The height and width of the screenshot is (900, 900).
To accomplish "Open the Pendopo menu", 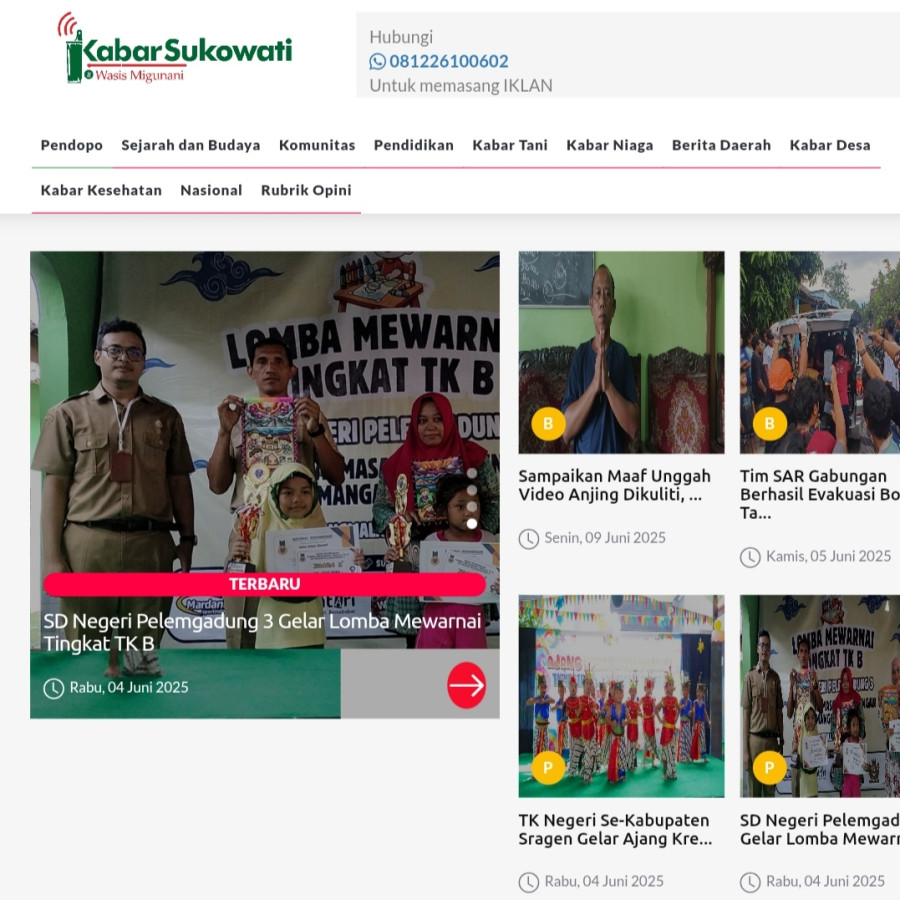I will 72,145.
